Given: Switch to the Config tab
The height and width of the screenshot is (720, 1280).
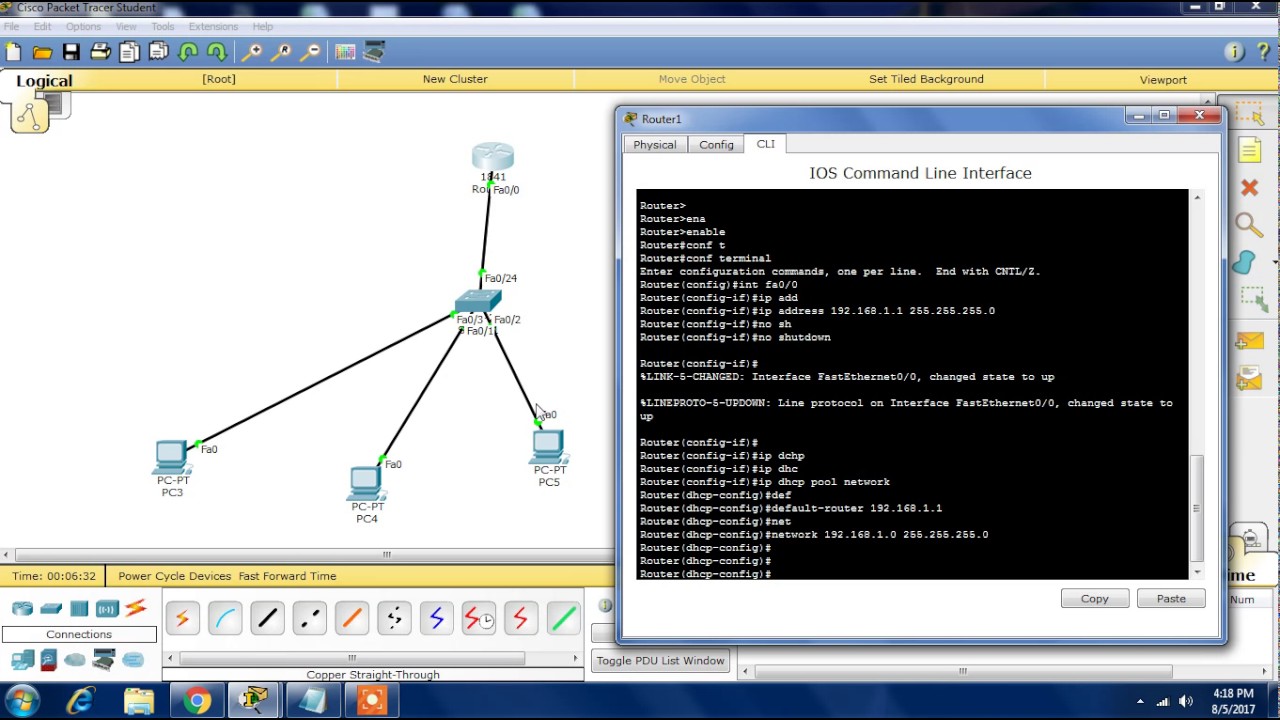Looking at the screenshot, I should (x=716, y=145).
